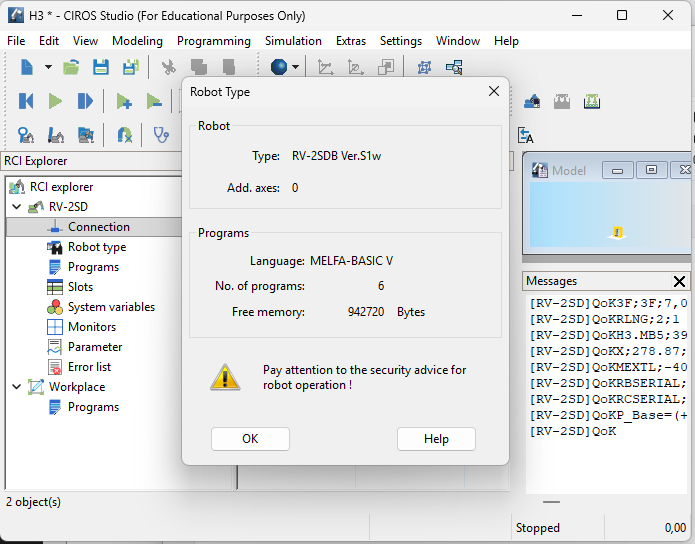695x544 pixels.
Task: Select Slots in the RCI tree
Action: point(80,287)
